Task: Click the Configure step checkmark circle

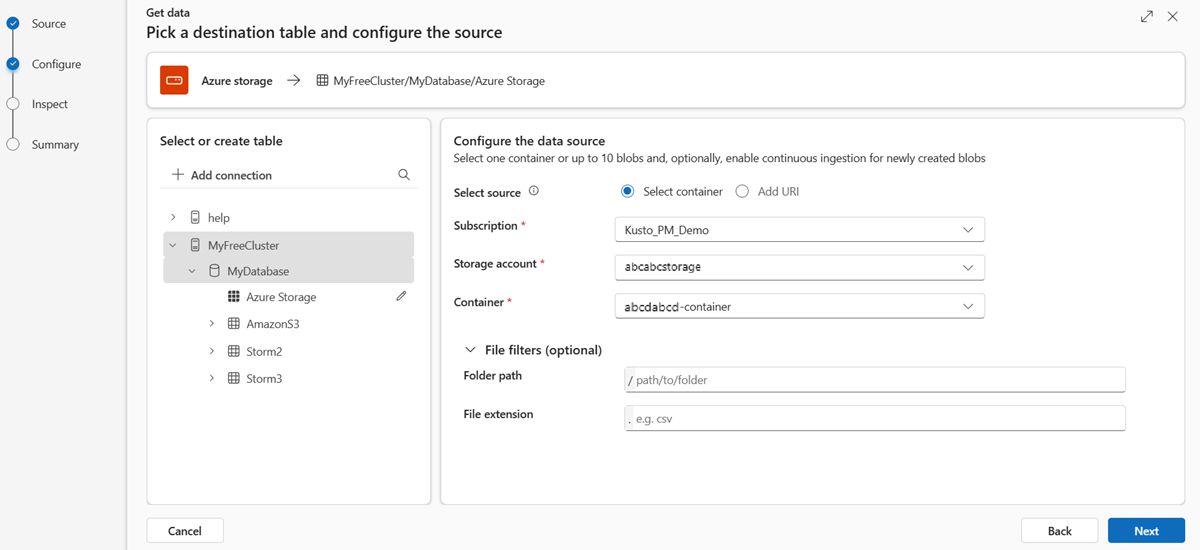Action: coord(13,64)
